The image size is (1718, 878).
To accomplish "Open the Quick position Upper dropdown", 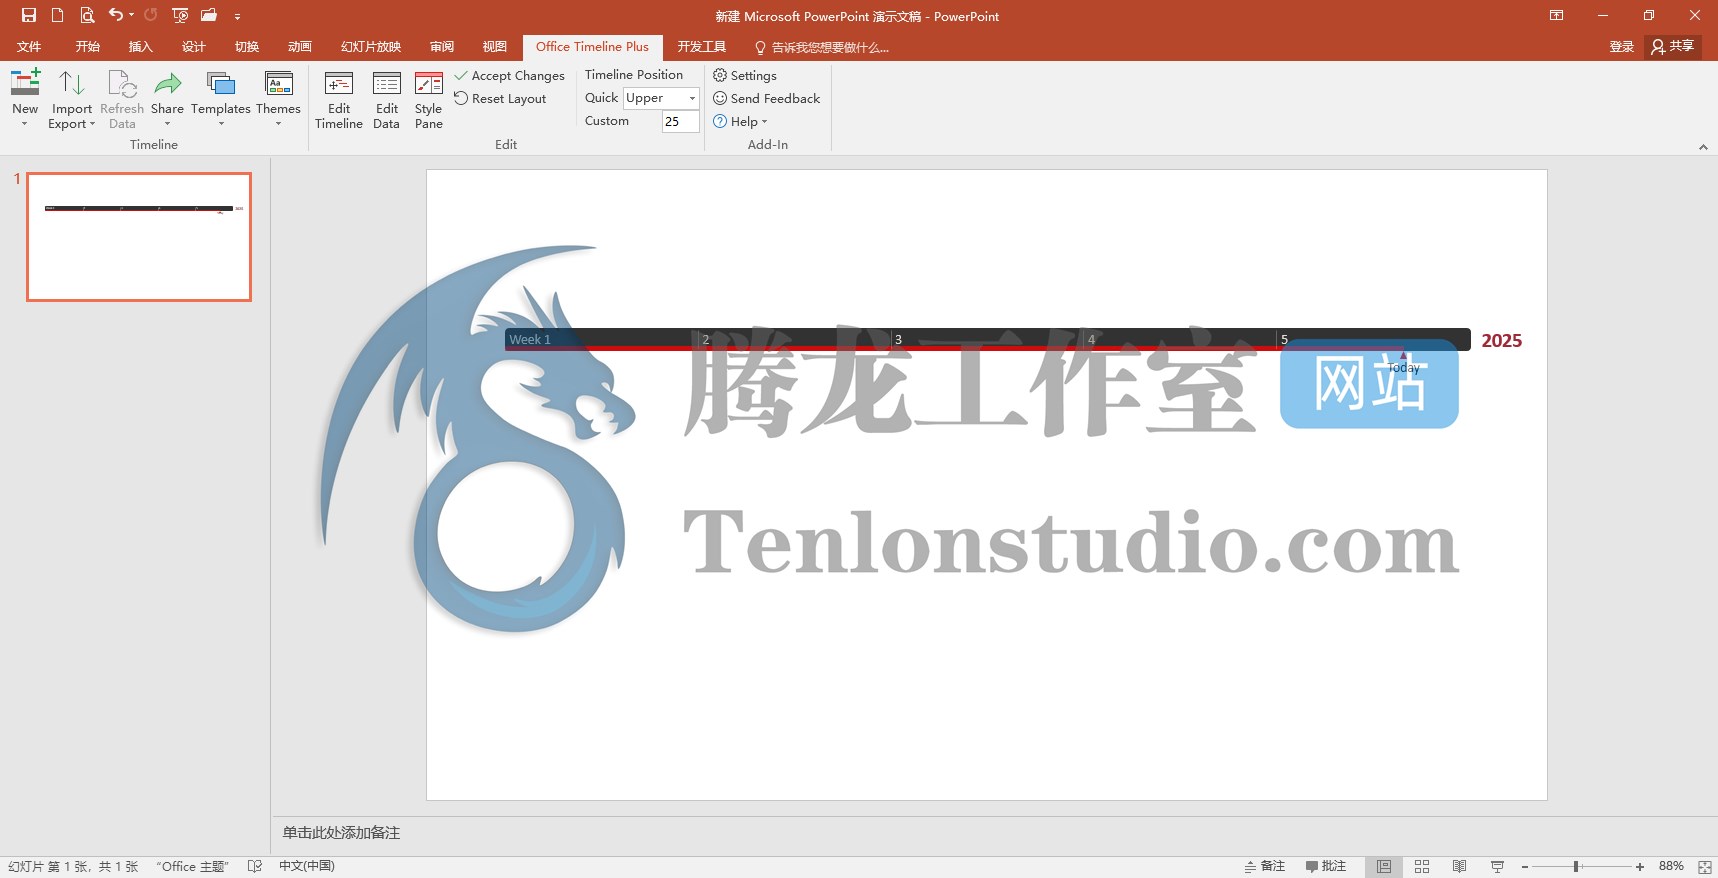I will (x=661, y=98).
